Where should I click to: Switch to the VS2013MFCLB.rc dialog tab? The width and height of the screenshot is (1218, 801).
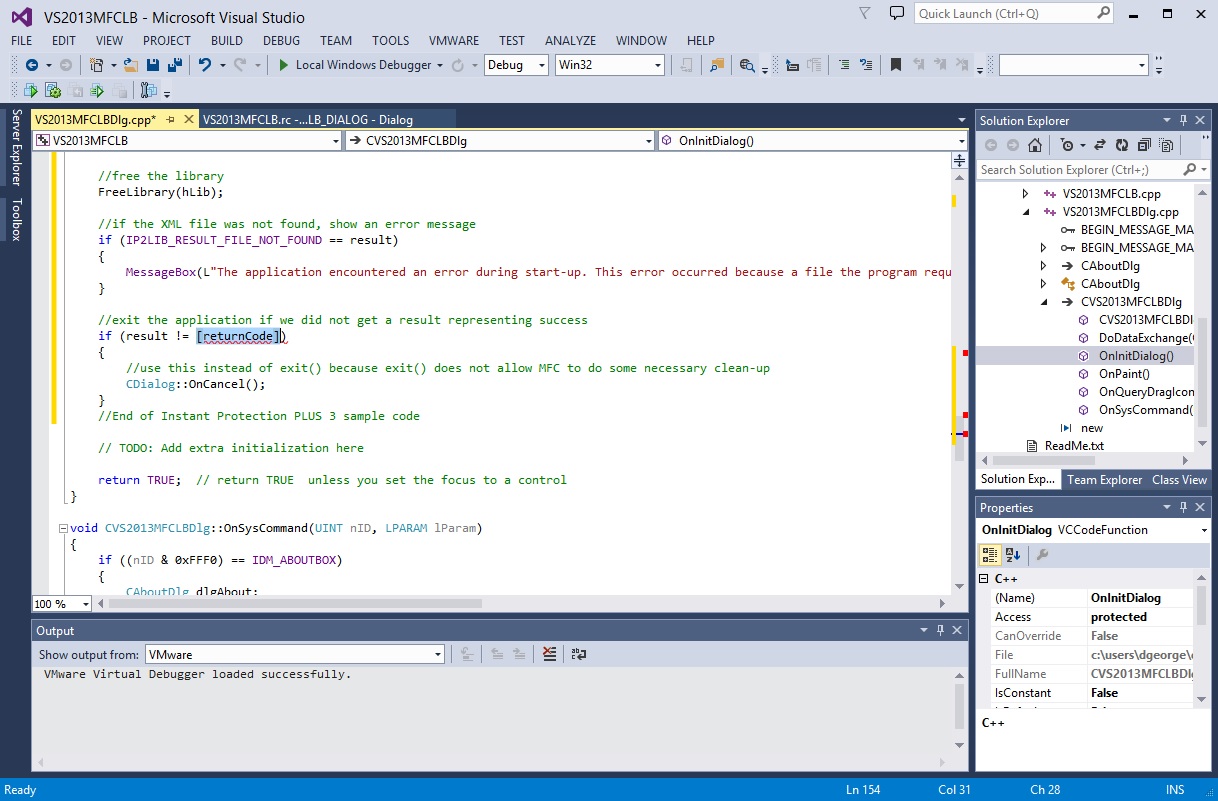click(310, 119)
